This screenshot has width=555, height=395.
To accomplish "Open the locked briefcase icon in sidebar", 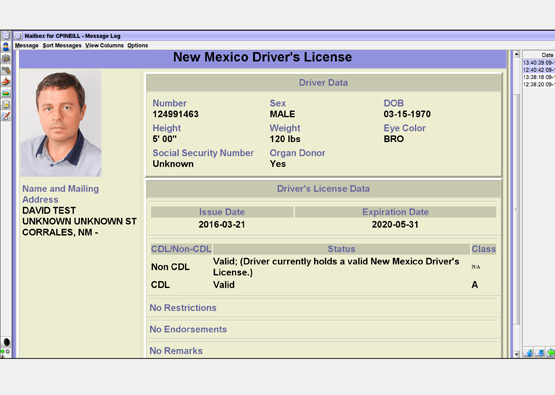I will 6,58.
